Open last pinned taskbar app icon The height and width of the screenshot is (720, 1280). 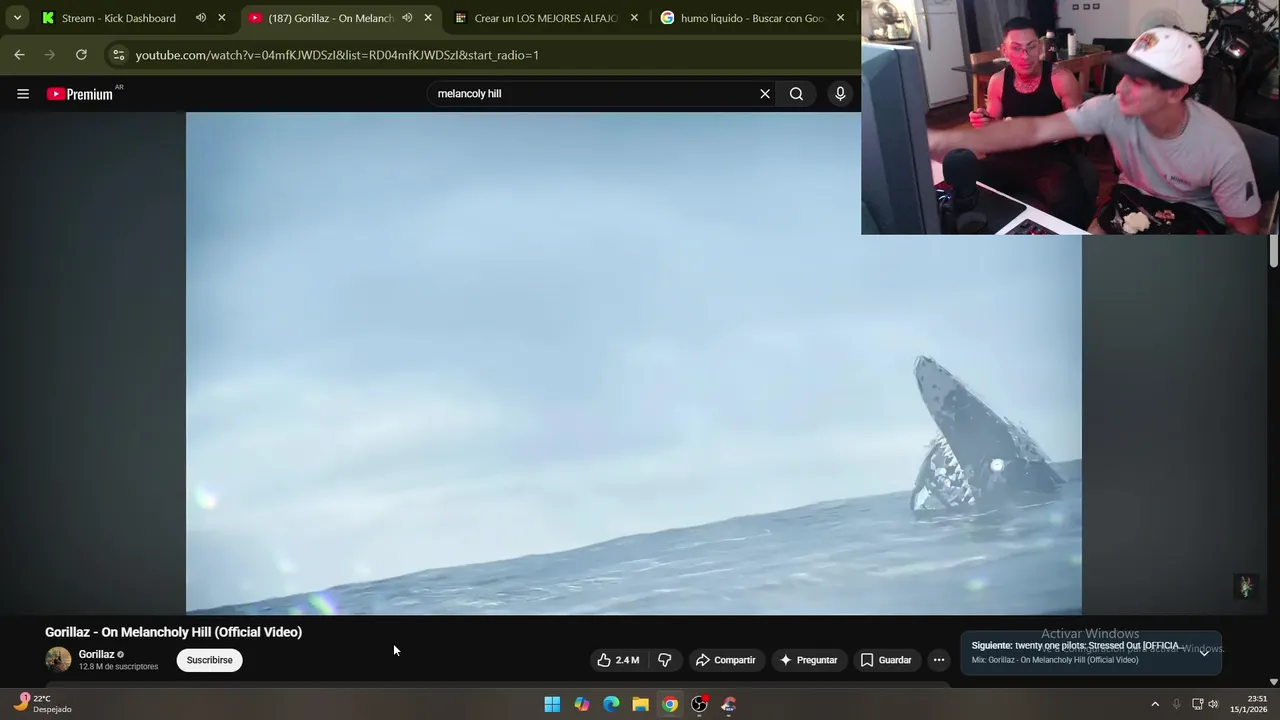coord(729,704)
